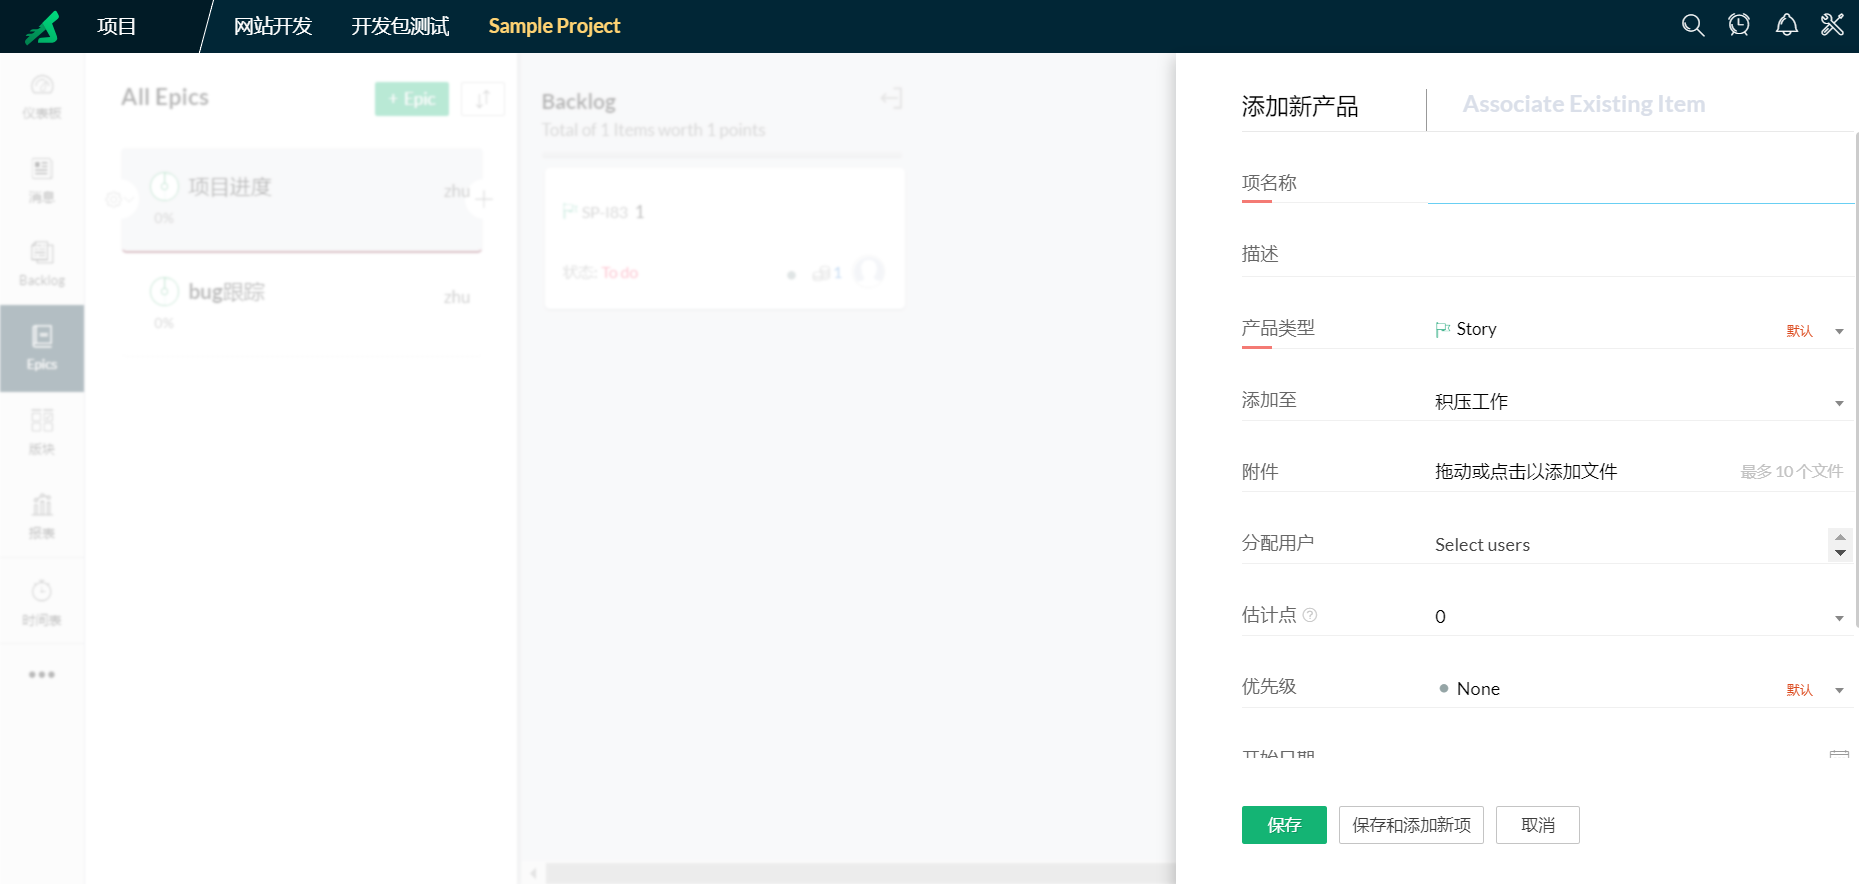Click the green 保存 button
Image resolution: width=1859 pixels, height=884 pixels.
click(1283, 825)
